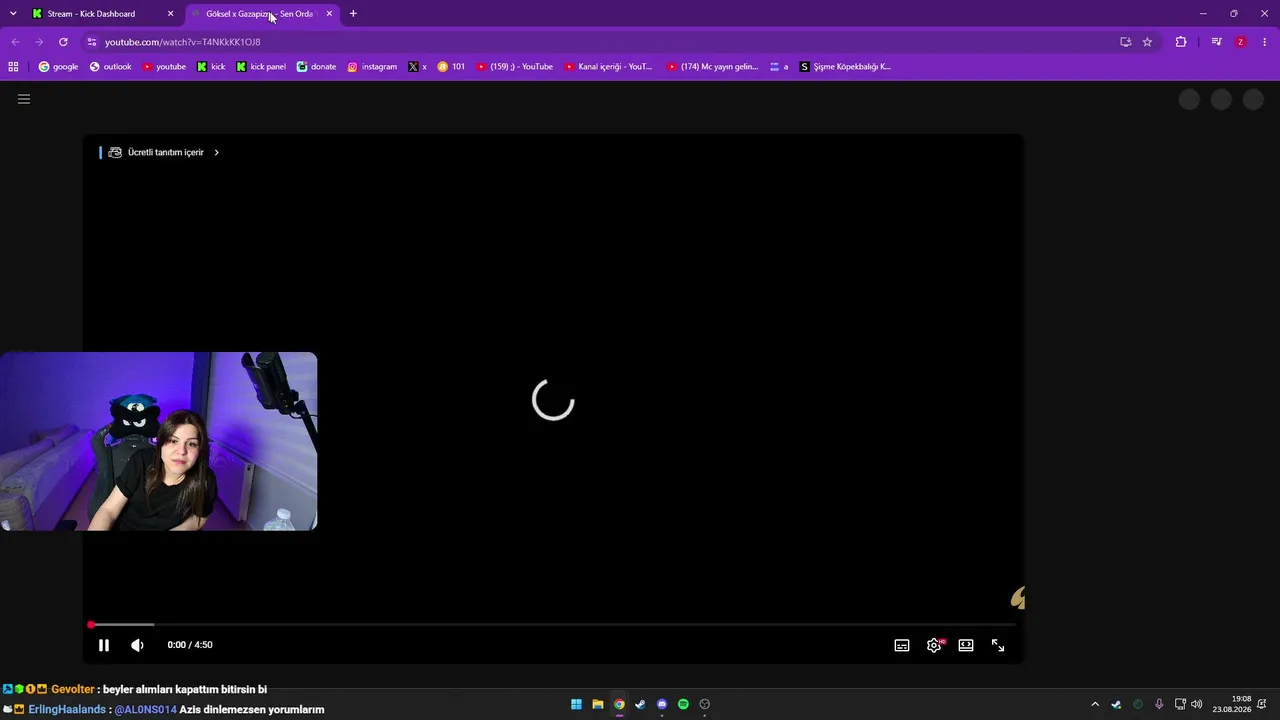Open the apps grid in bookmarks bar

tap(13, 67)
